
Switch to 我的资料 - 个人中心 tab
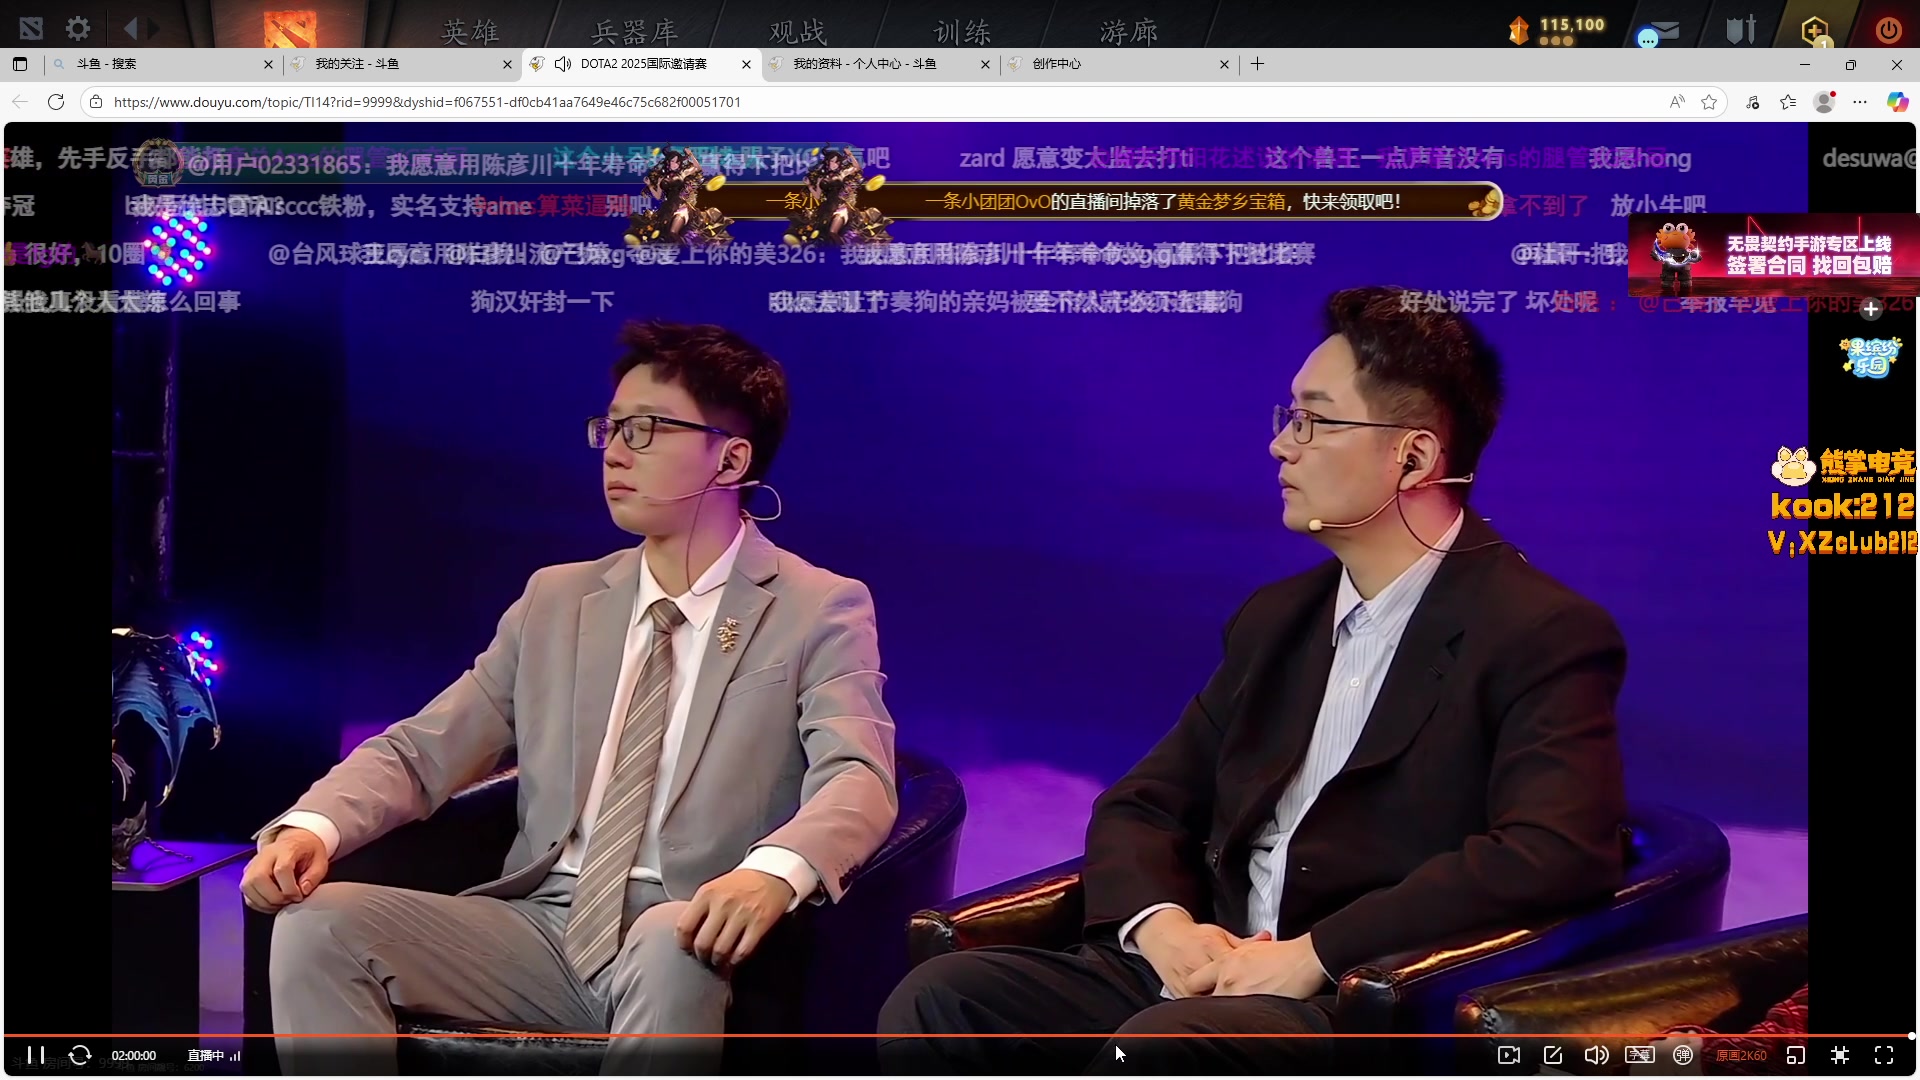pos(880,64)
